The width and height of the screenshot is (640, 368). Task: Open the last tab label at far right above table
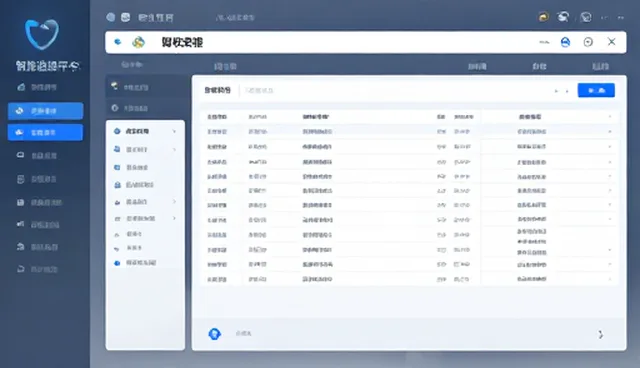pos(600,66)
